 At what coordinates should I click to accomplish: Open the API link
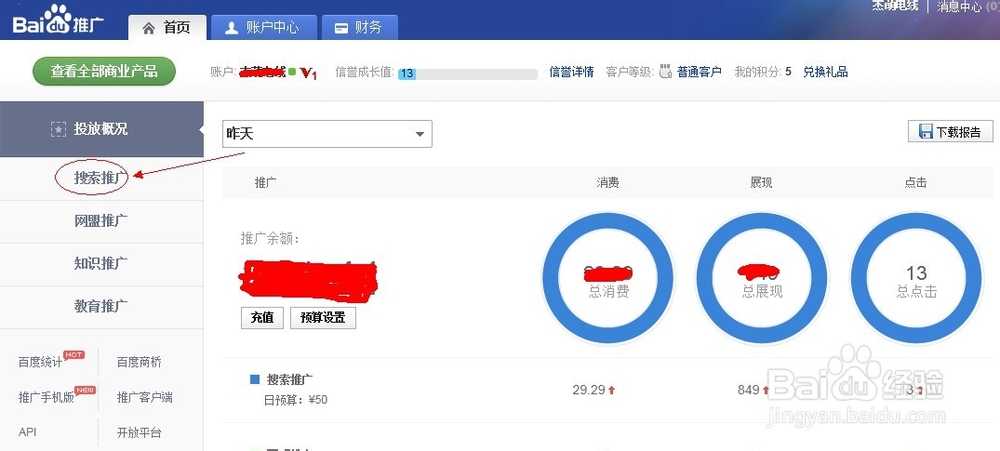point(27,433)
